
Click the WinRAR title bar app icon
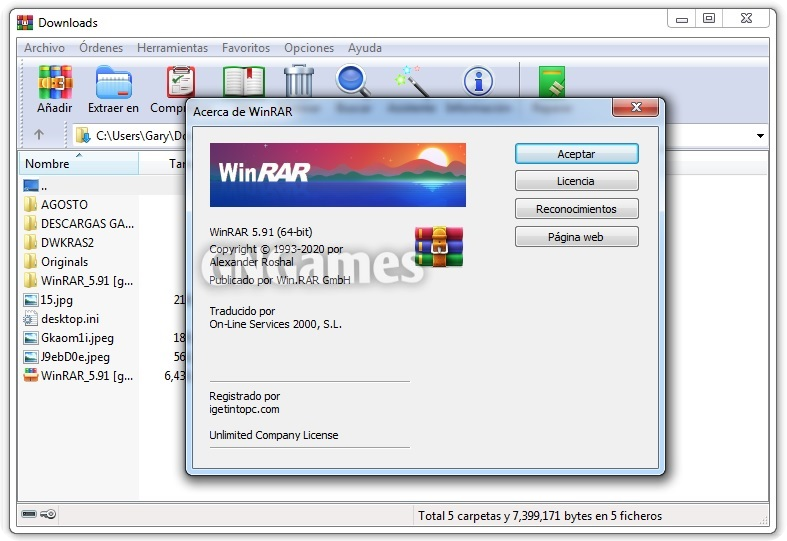(25, 23)
